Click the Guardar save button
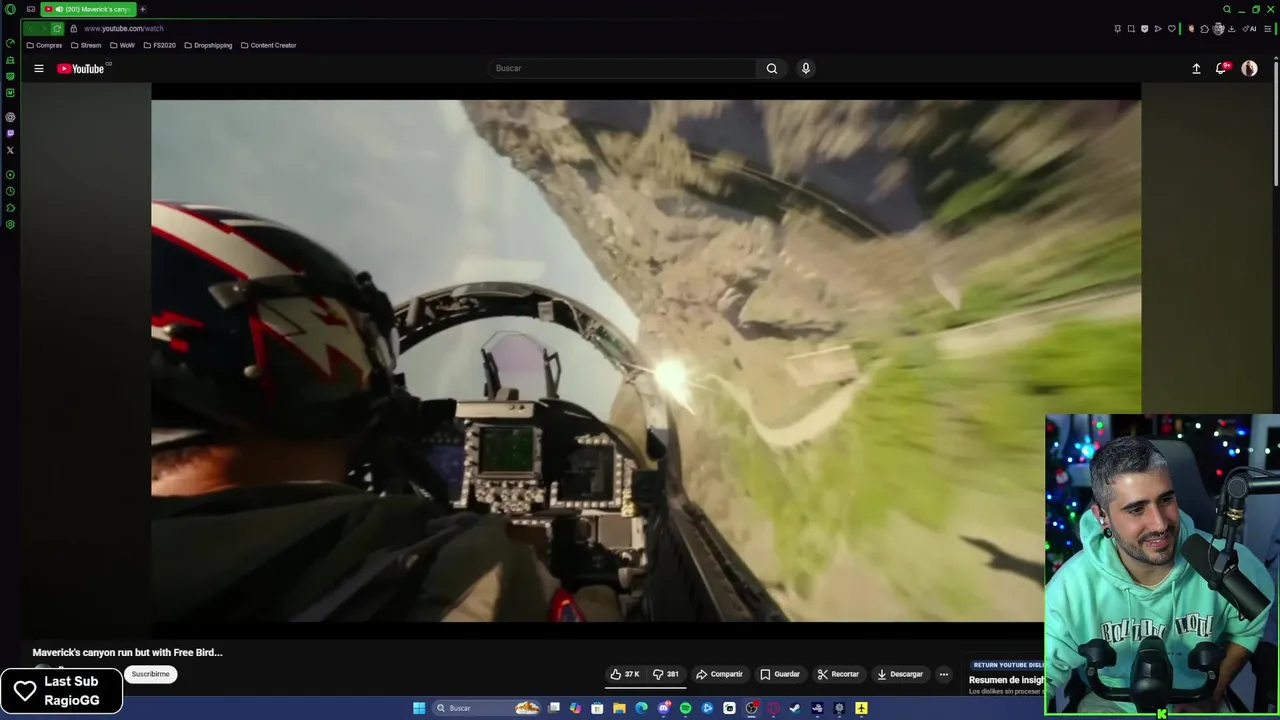 tap(780, 674)
